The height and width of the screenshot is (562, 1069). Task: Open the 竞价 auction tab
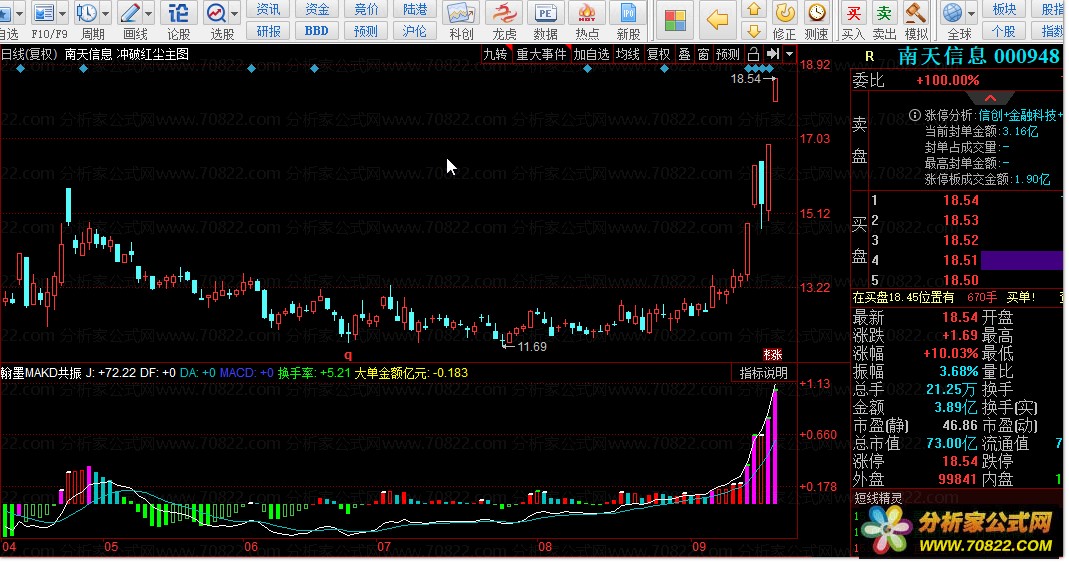pyautogui.click(x=366, y=10)
